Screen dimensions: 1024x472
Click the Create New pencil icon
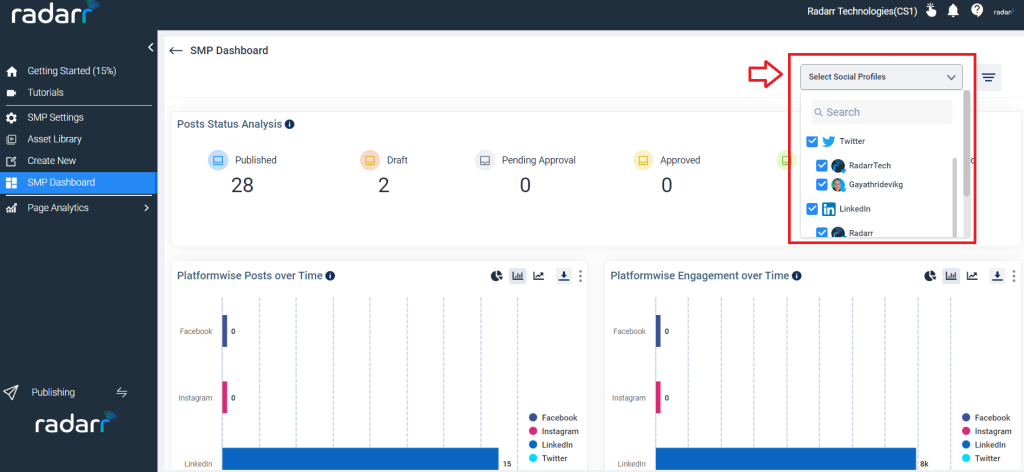click(x=11, y=161)
